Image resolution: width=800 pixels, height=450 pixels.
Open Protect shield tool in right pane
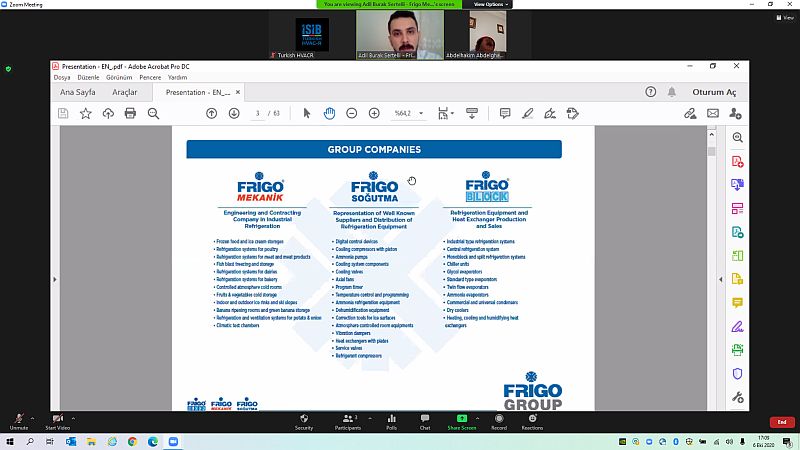point(737,373)
